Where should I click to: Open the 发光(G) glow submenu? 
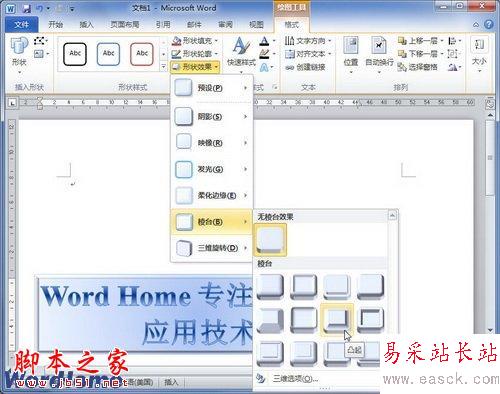212,169
